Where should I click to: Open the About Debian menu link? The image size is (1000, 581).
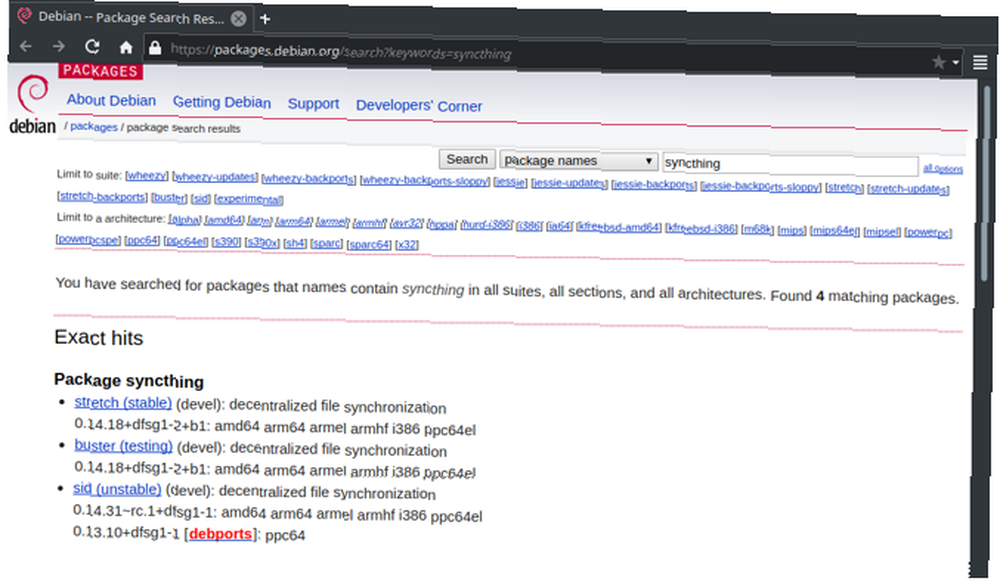point(111,100)
